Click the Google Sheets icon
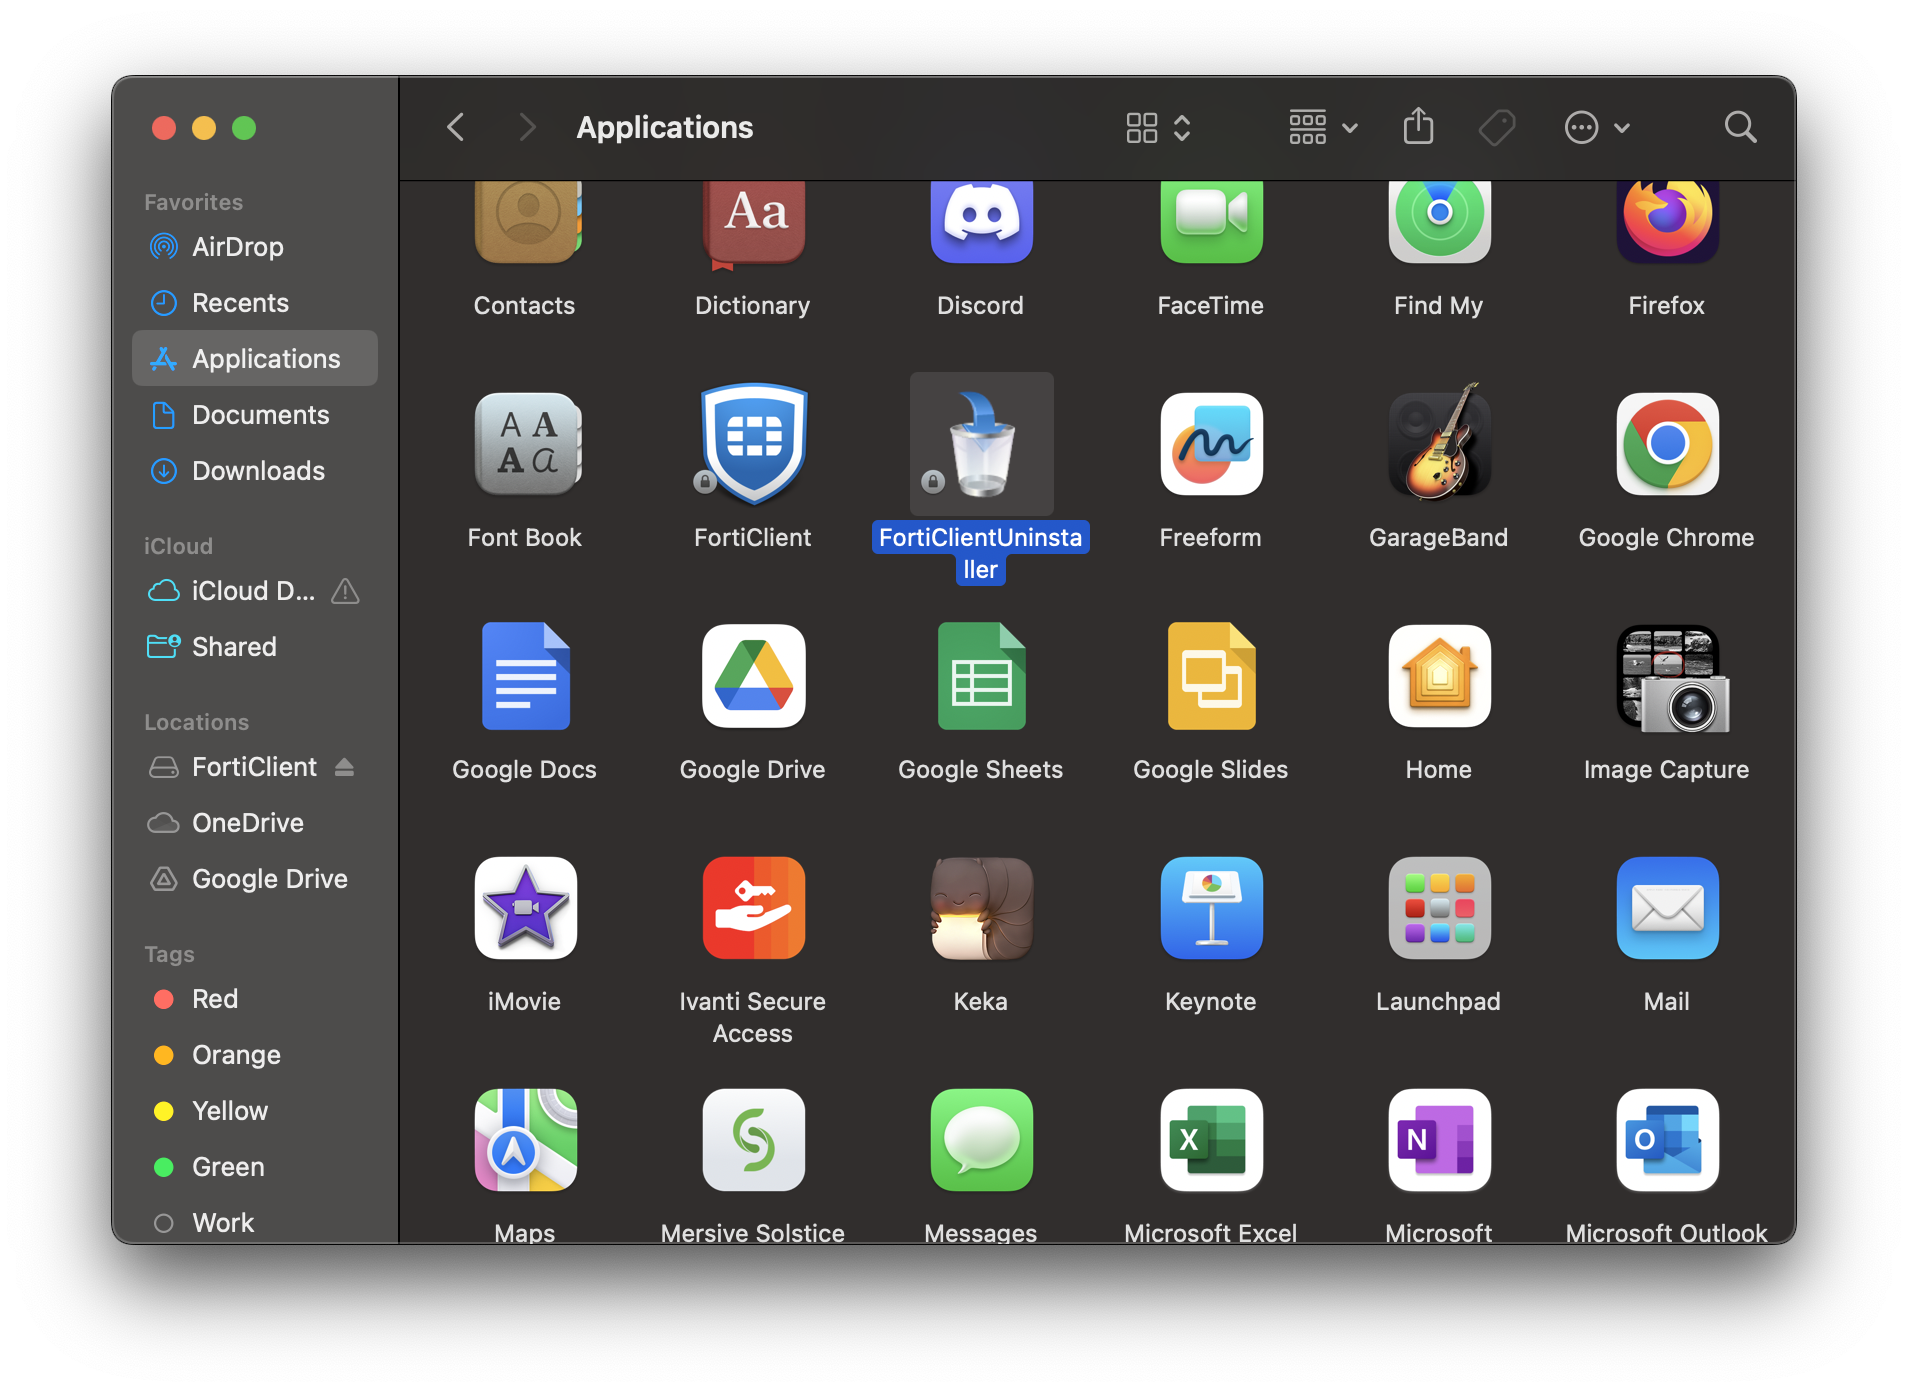The image size is (1908, 1392). pos(982,676)
